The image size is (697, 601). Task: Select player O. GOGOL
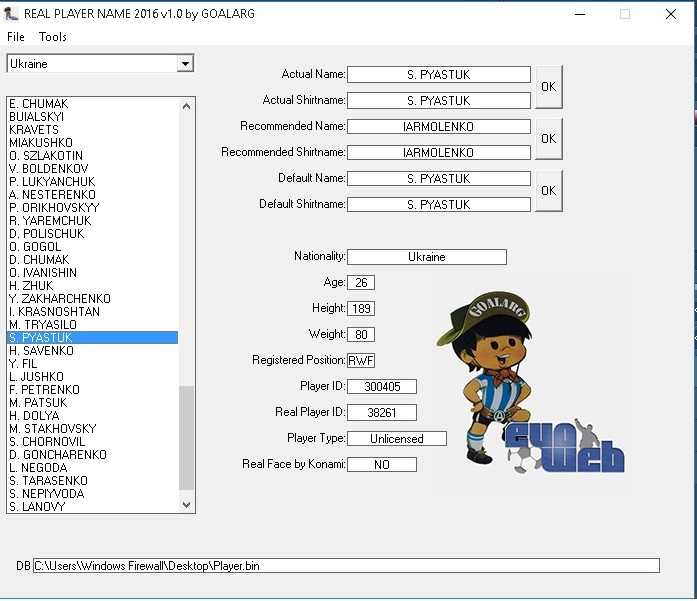(92, 247)
